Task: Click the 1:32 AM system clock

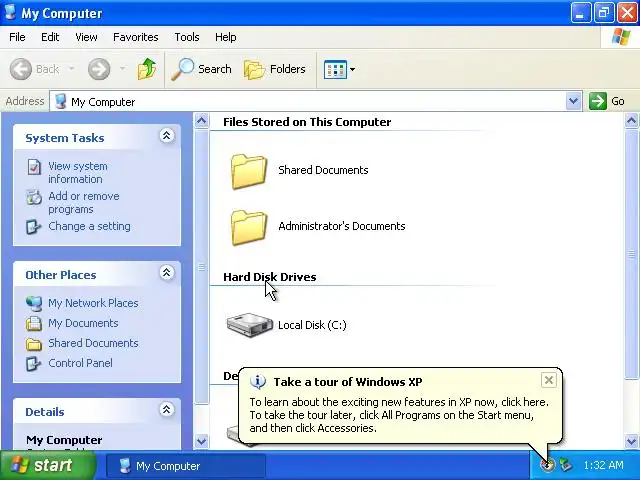Action: click(x=603, y=465)
